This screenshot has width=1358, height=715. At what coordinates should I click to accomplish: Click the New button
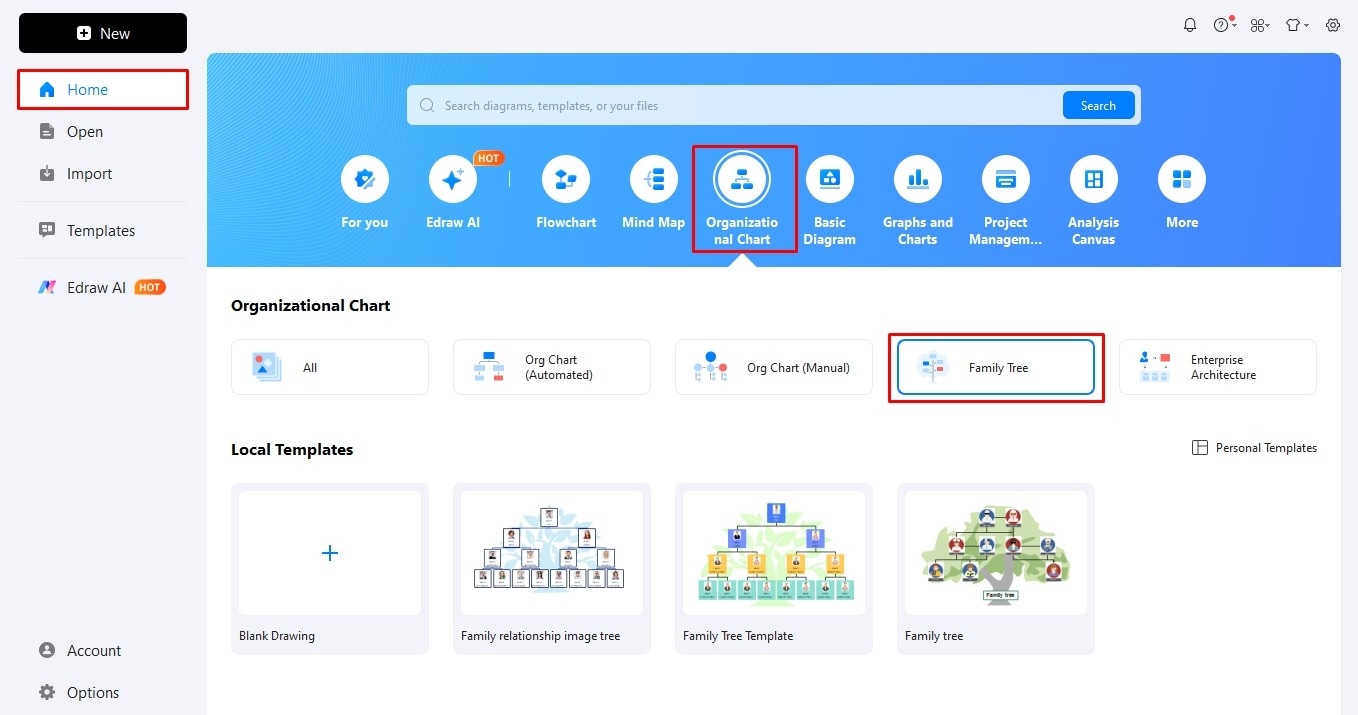[103, 33]
